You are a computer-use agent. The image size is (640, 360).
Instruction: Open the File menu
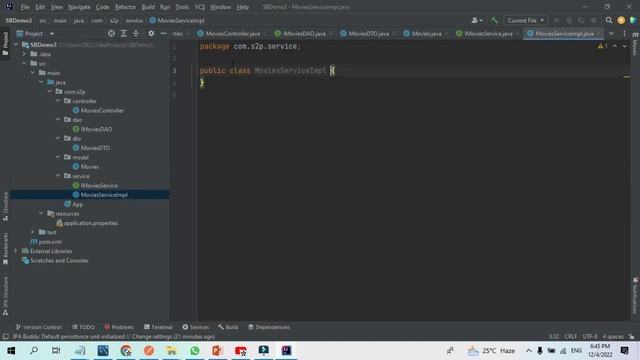click(25, 7)
